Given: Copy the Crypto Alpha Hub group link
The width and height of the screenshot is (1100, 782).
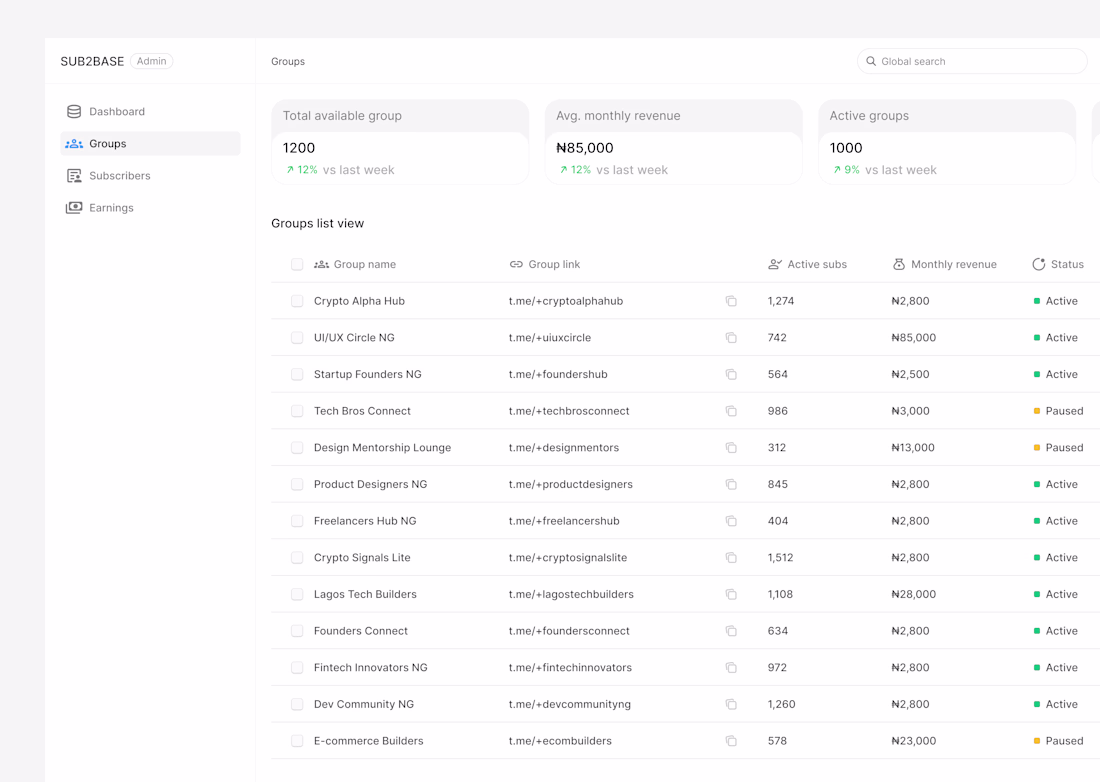Looking at the screenshot, I should (x=731, y=301).
